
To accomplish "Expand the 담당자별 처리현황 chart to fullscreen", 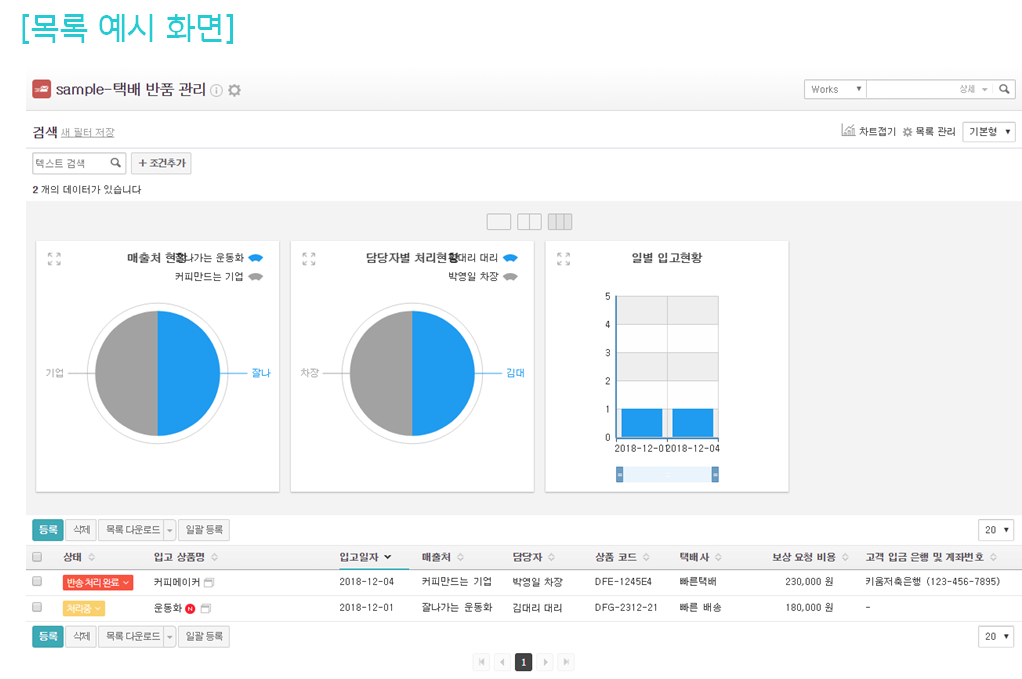I will [309, 259].
